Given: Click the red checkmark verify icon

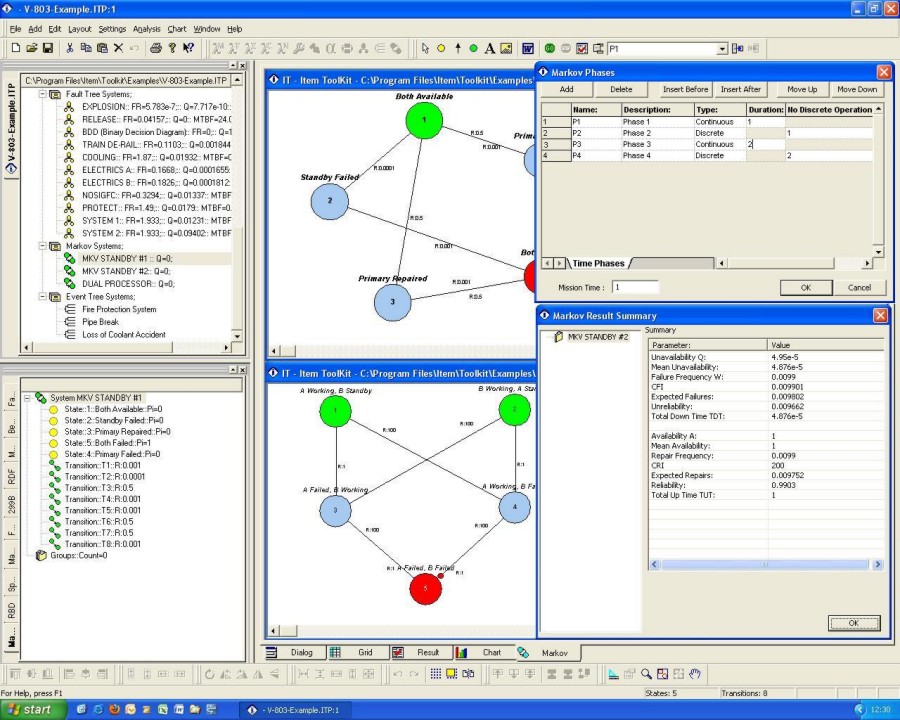Looking at the screenshot, I should 582,49.
